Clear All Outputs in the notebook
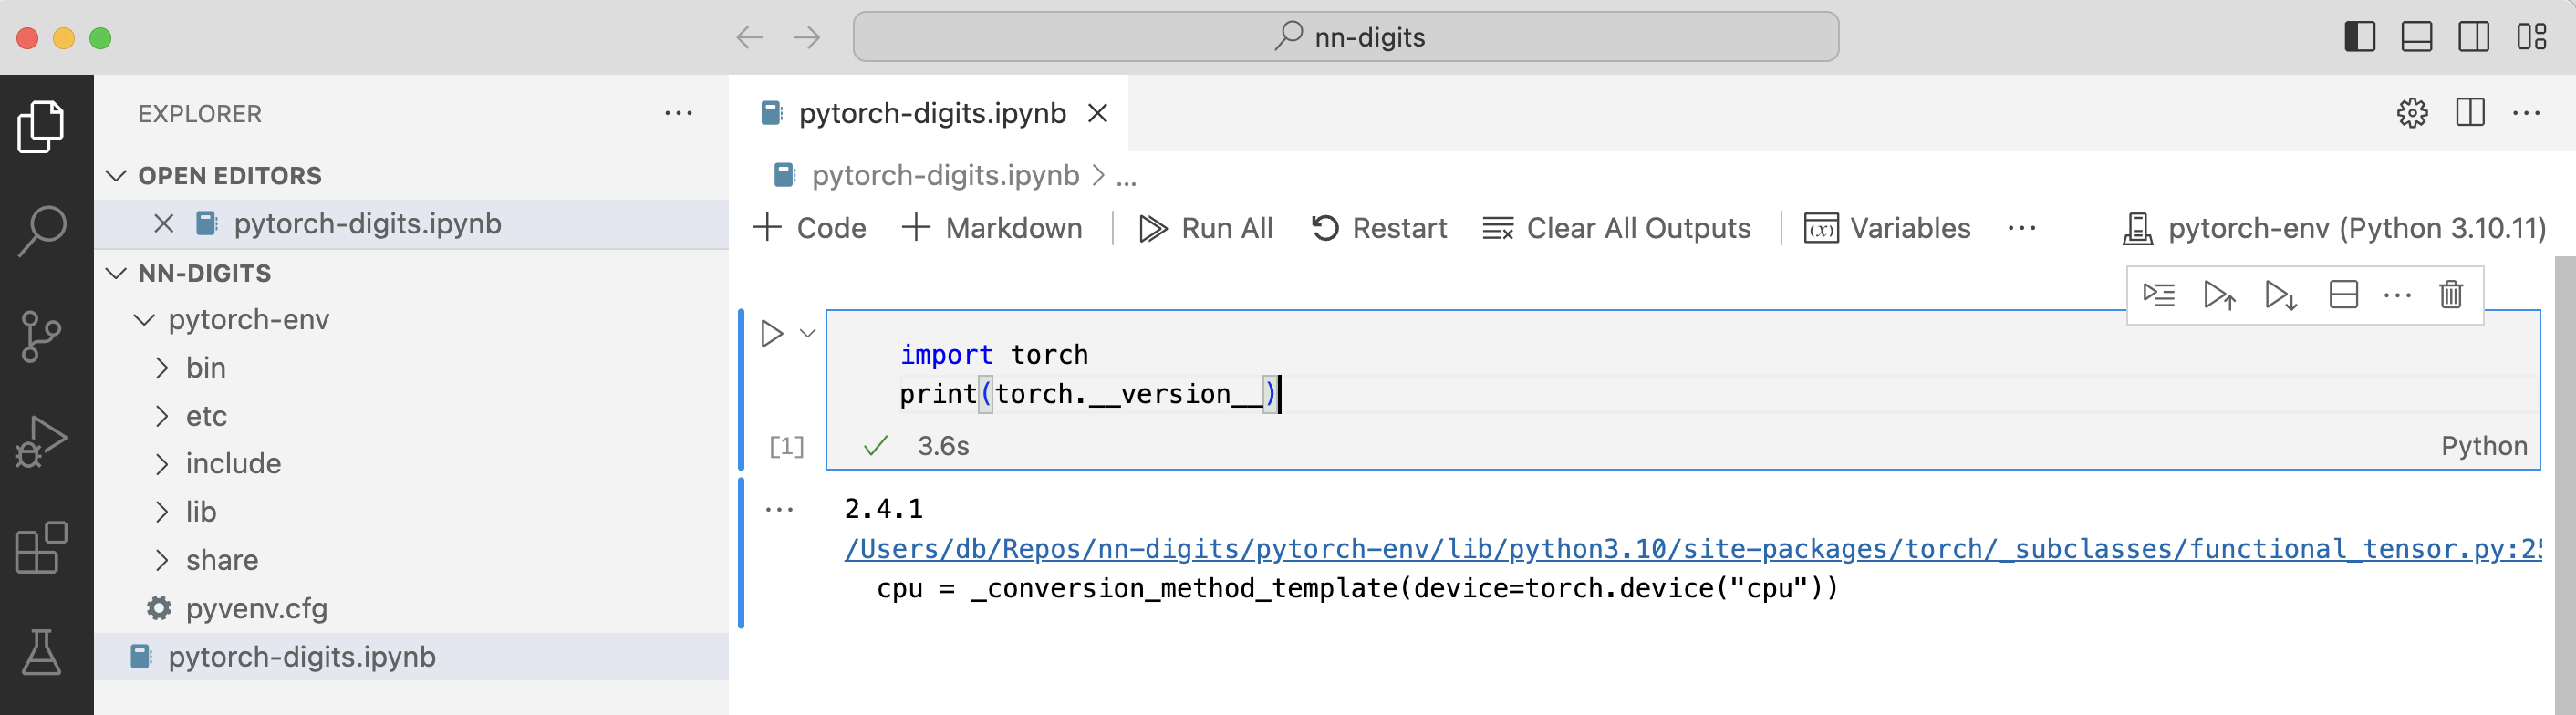The height and width of the screenshot is (715, 2576). tap(1616, 228)
